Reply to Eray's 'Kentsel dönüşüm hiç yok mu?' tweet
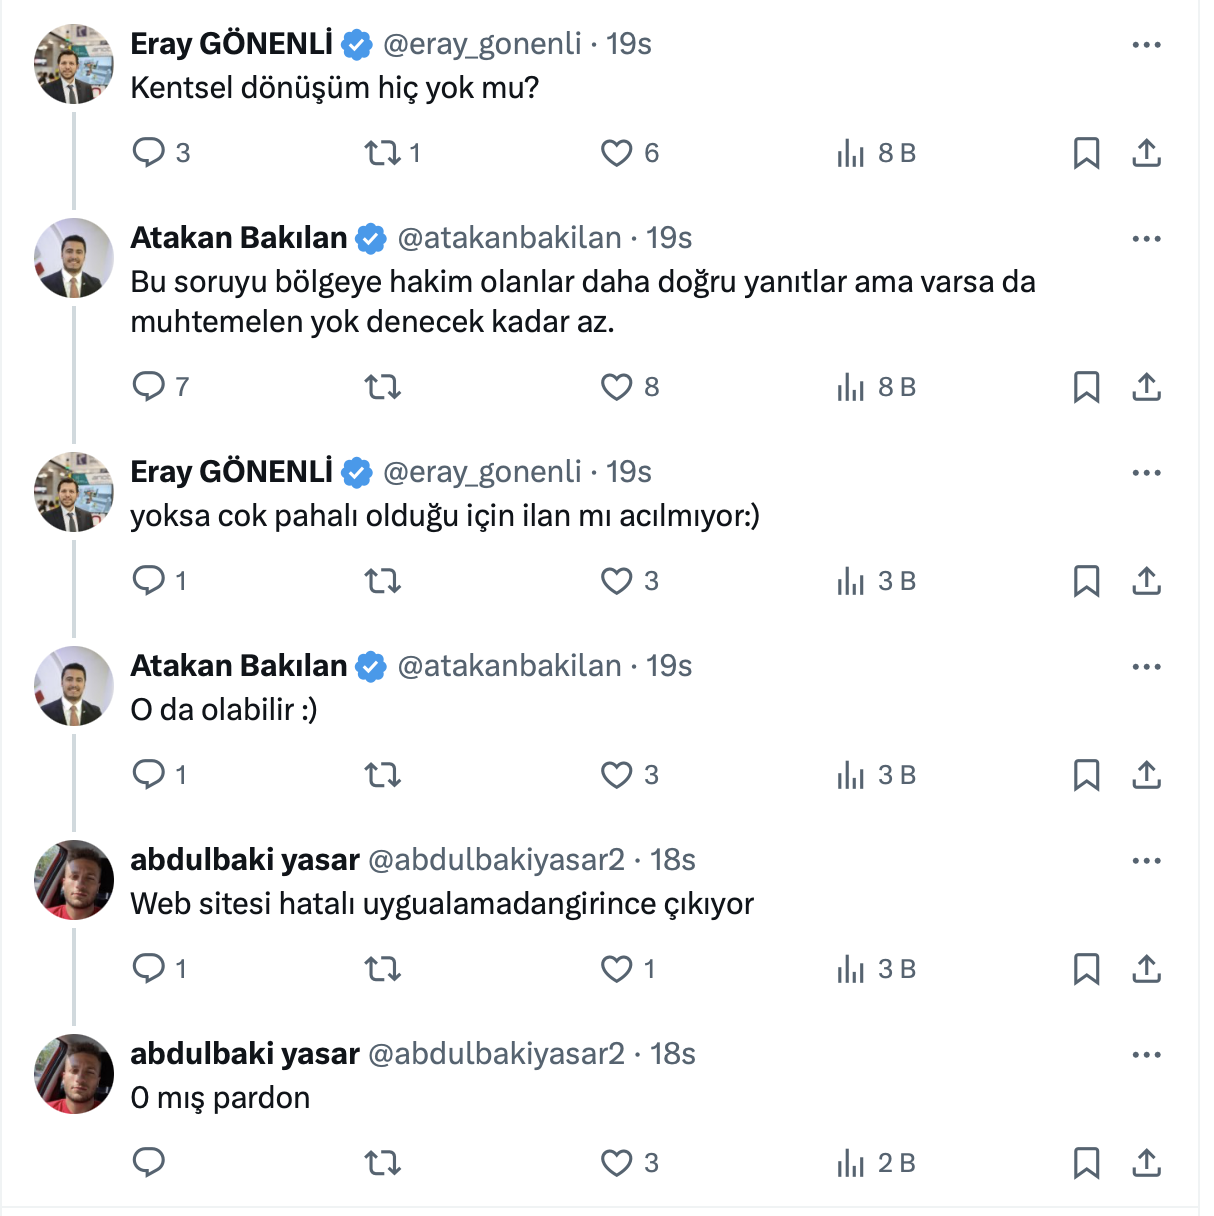Screen dimensions: 1214x1216 point(149,153)
